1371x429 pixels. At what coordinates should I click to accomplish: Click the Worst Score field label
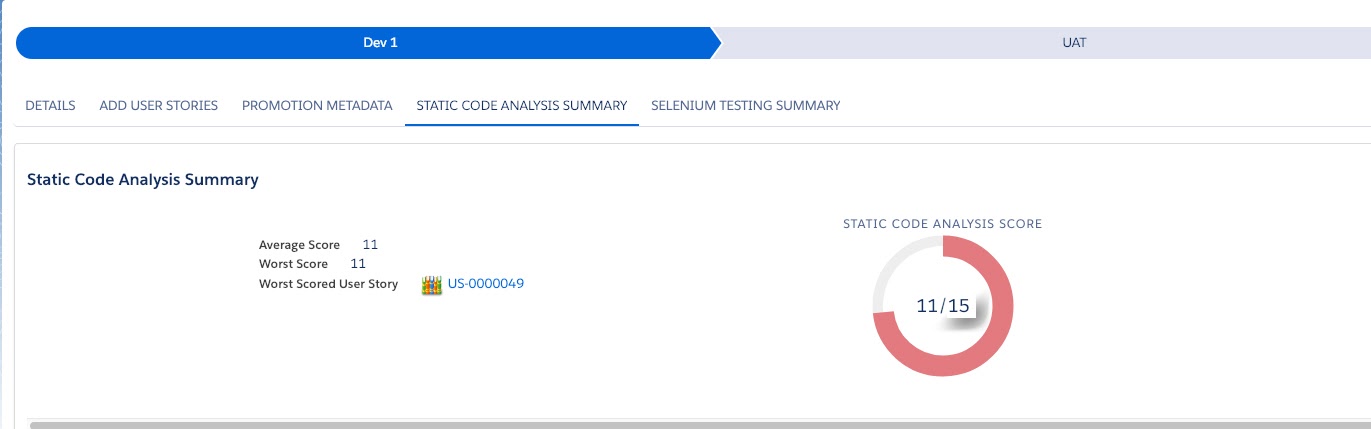pyautogui.click(x=293, y=264)
